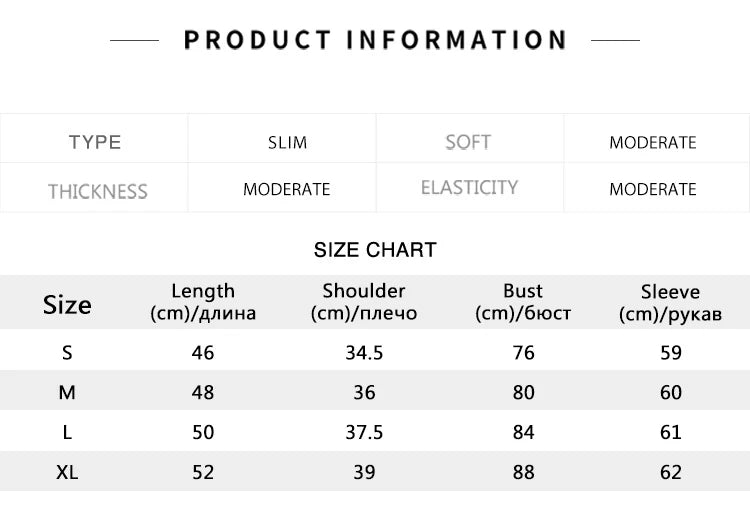Click the Shoulder (cm) column header
750x528 pixels.
pos(364,302)
